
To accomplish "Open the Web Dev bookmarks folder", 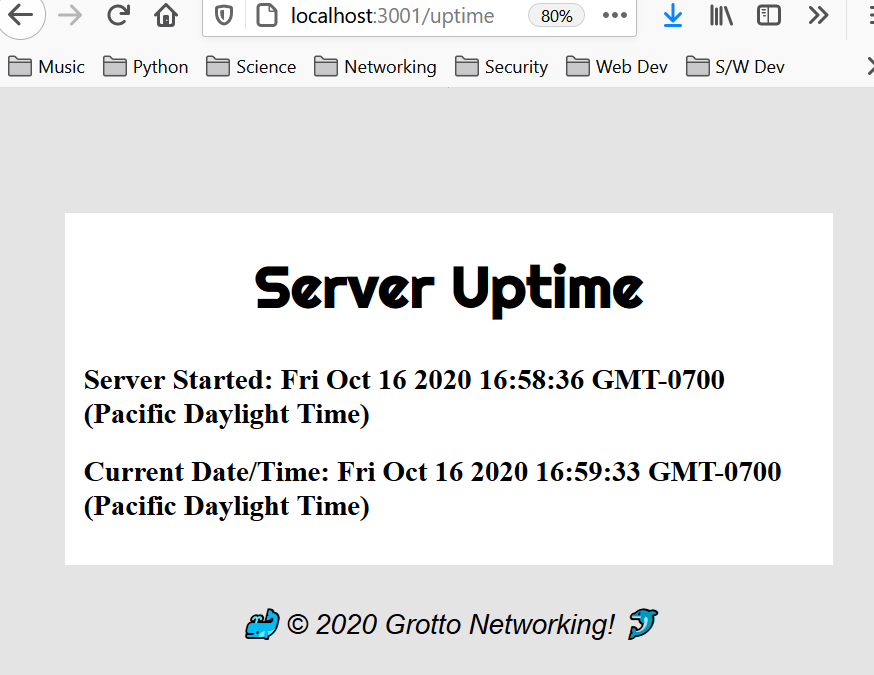I will [616, 67].
